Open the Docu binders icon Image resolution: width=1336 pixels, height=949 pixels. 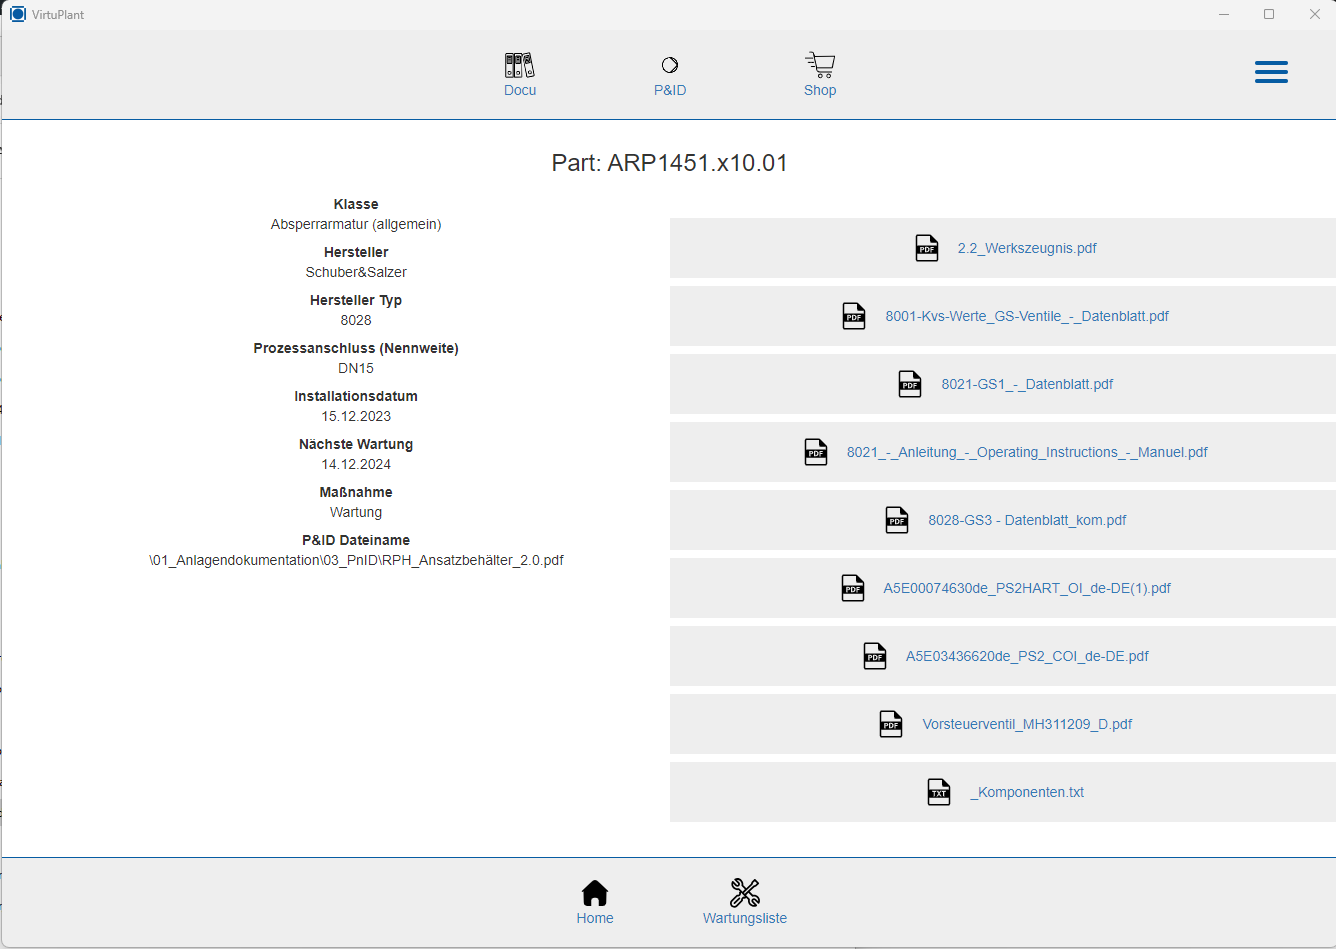point(520,65)
